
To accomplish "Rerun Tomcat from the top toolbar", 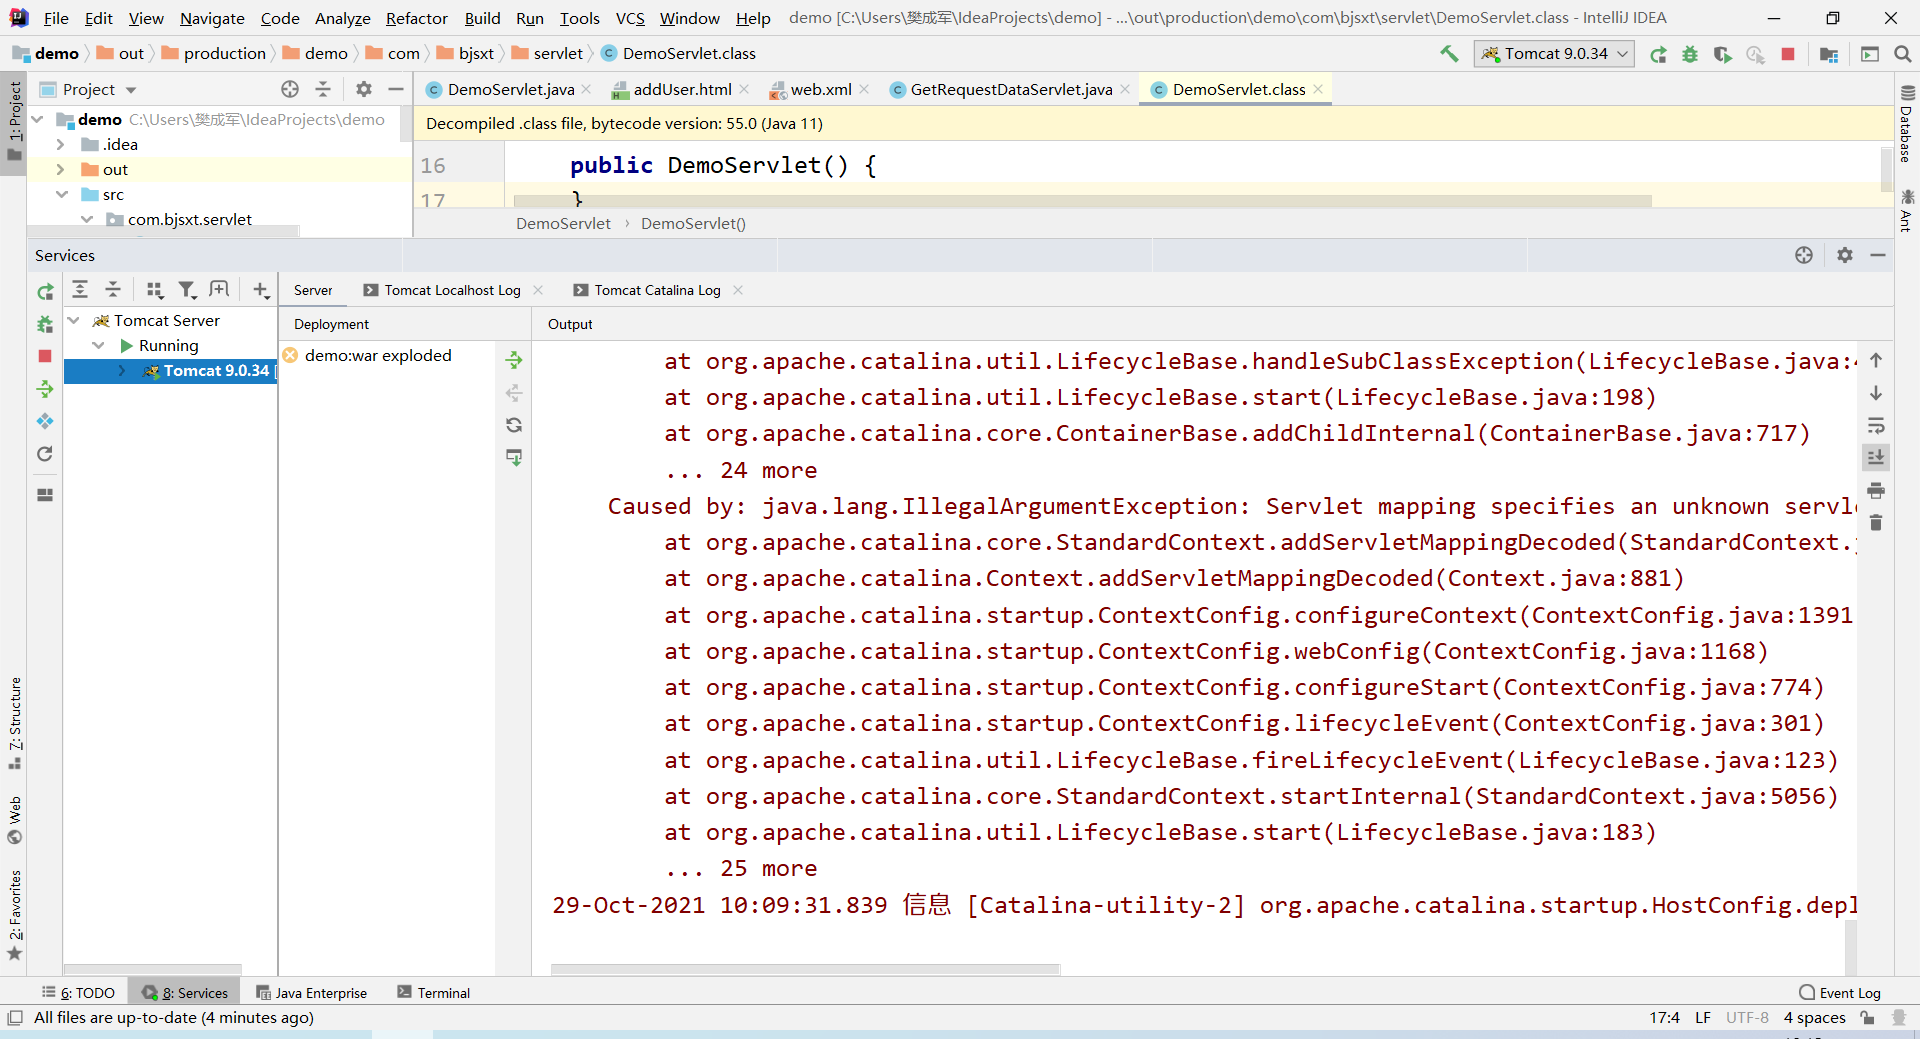I will tap(1658, 54).
